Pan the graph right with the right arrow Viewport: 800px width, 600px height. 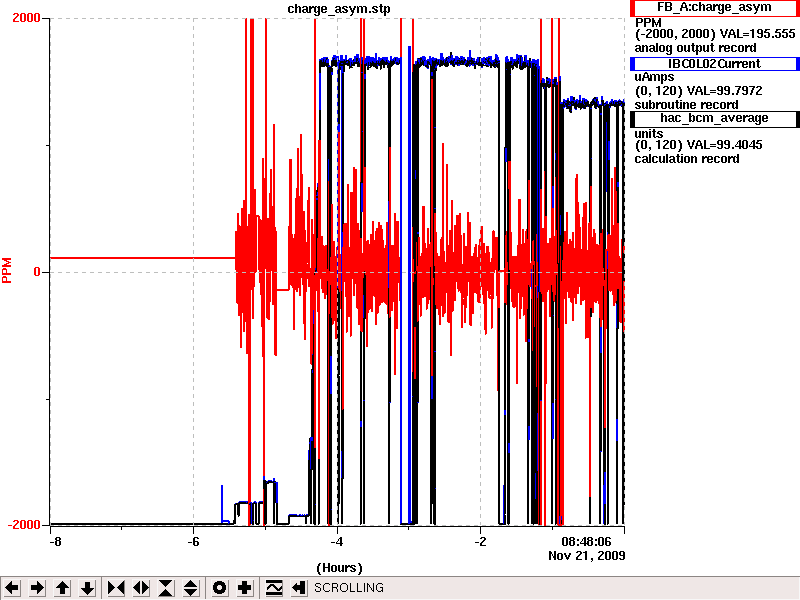37,588
